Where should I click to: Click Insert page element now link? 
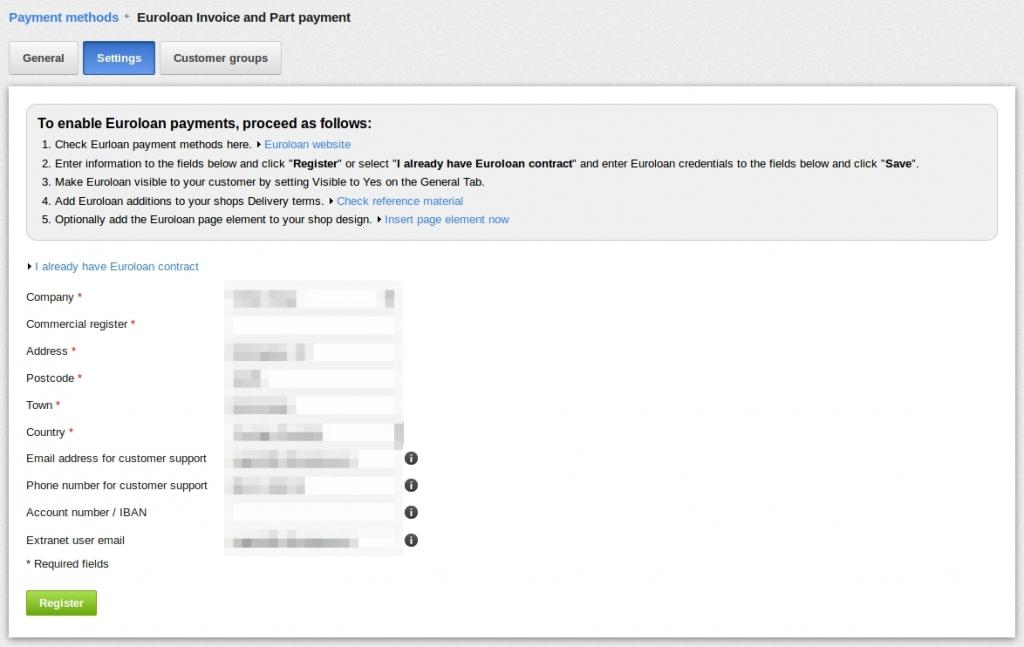pyautogui.click(x=447, y=219)
